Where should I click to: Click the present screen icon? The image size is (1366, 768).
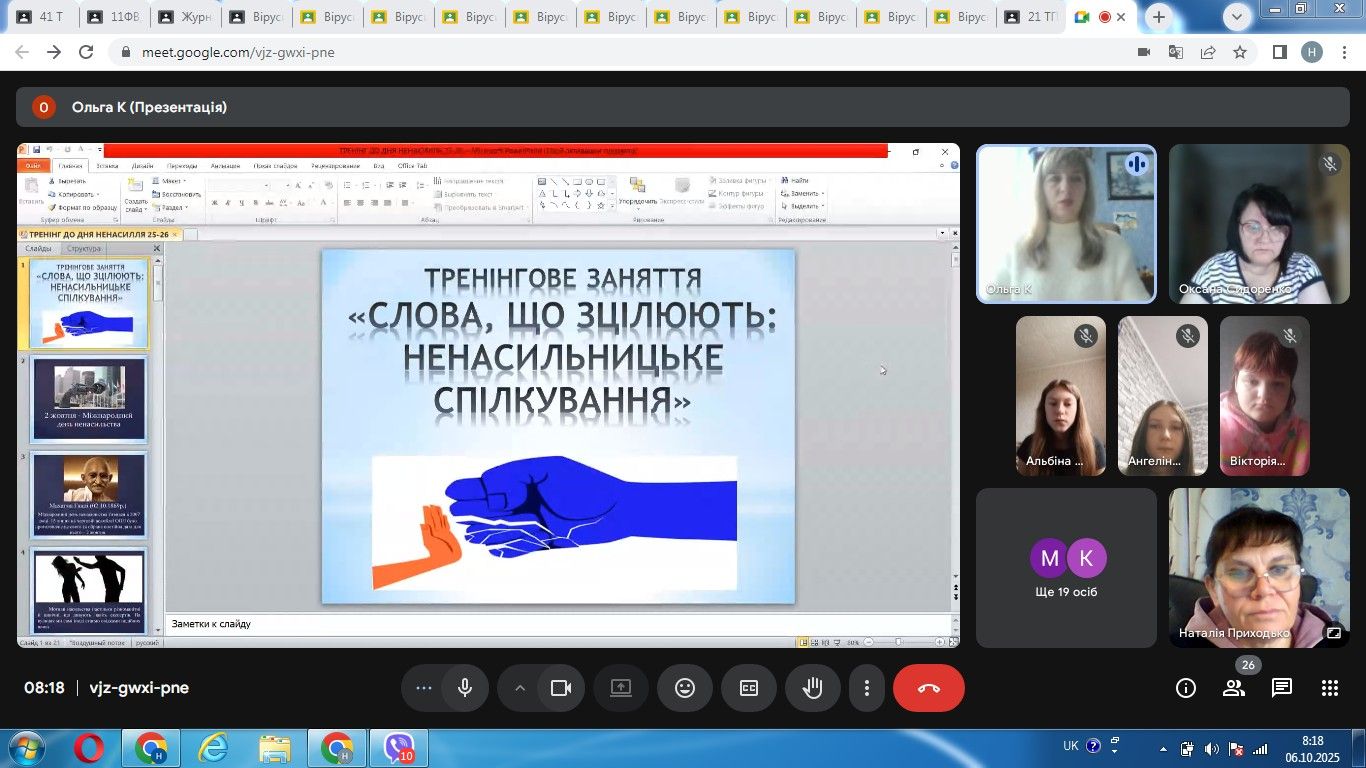point(621,688)
